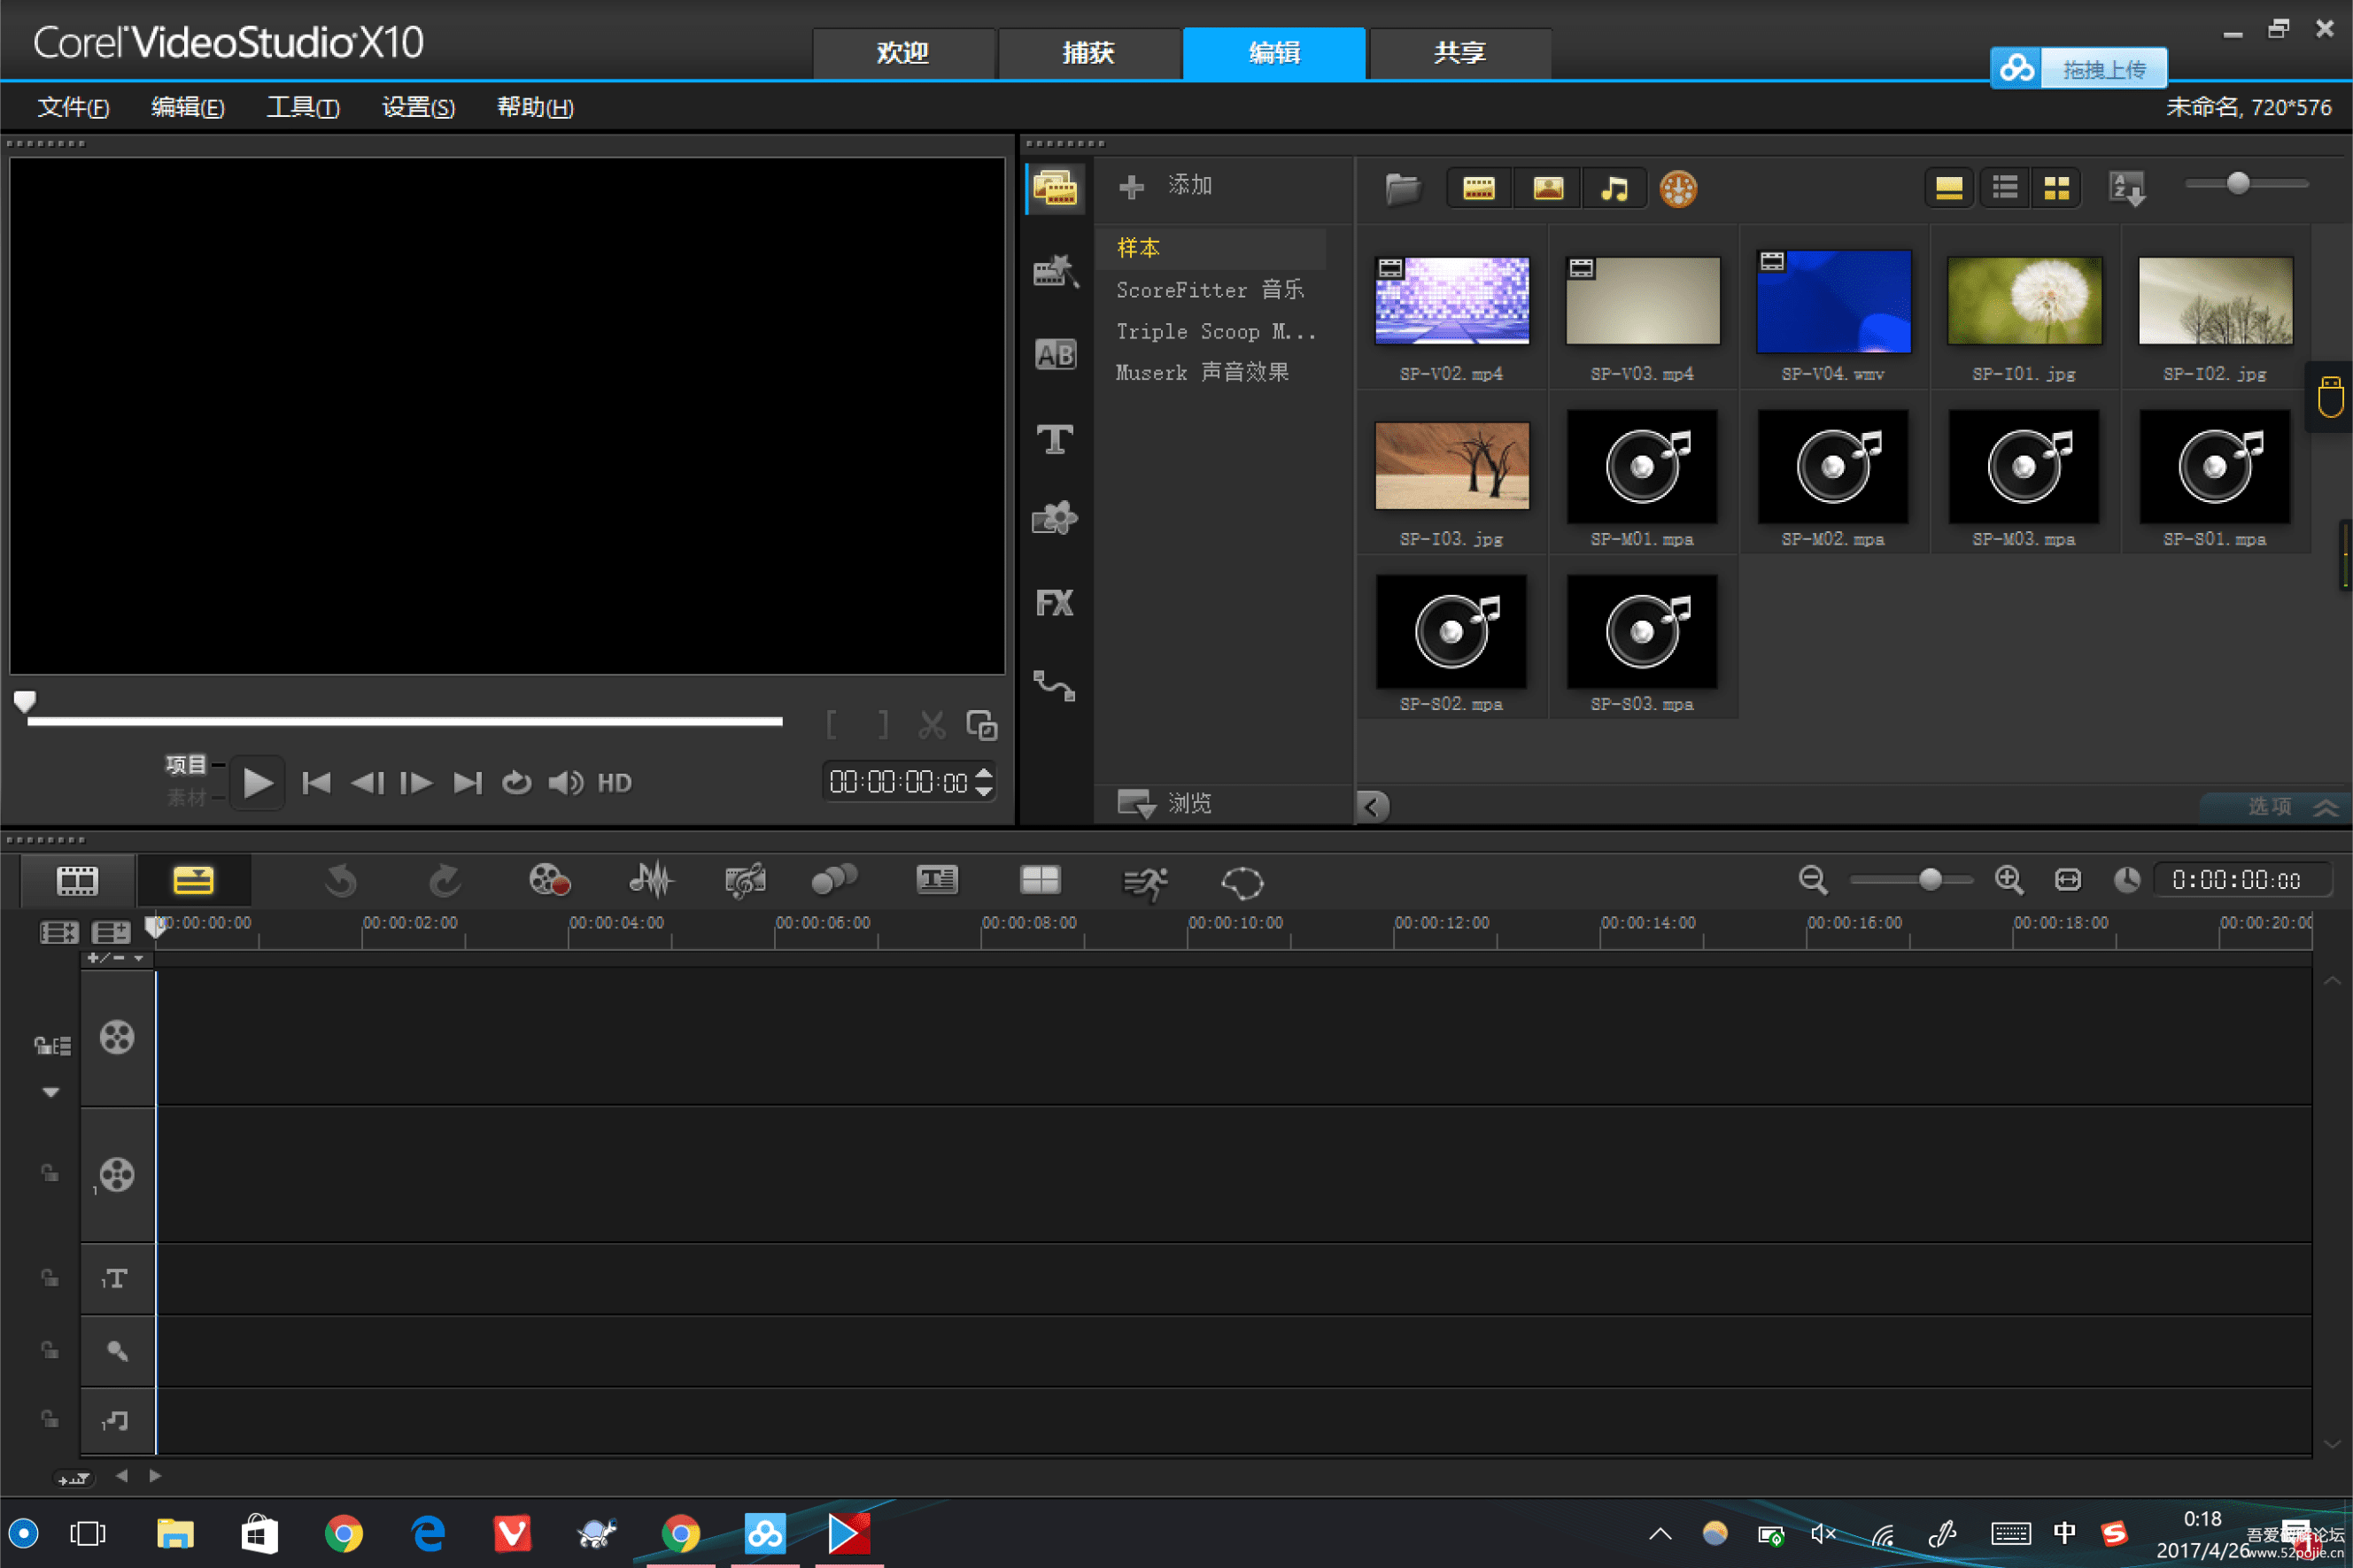
Task: Open the FX Filter panel
Action: tap(1055, 603)
